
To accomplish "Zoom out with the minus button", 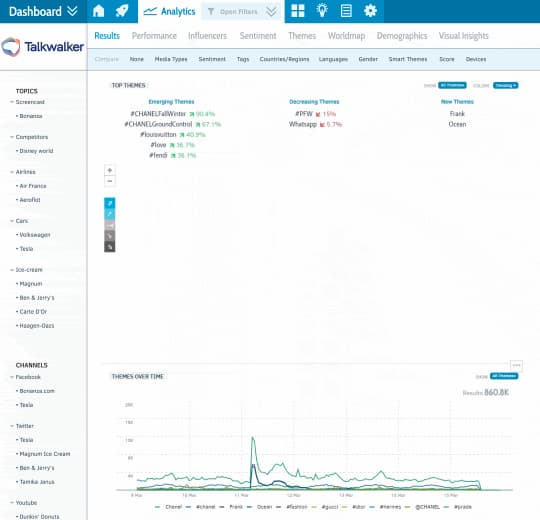I will click(x=110, y=181).
